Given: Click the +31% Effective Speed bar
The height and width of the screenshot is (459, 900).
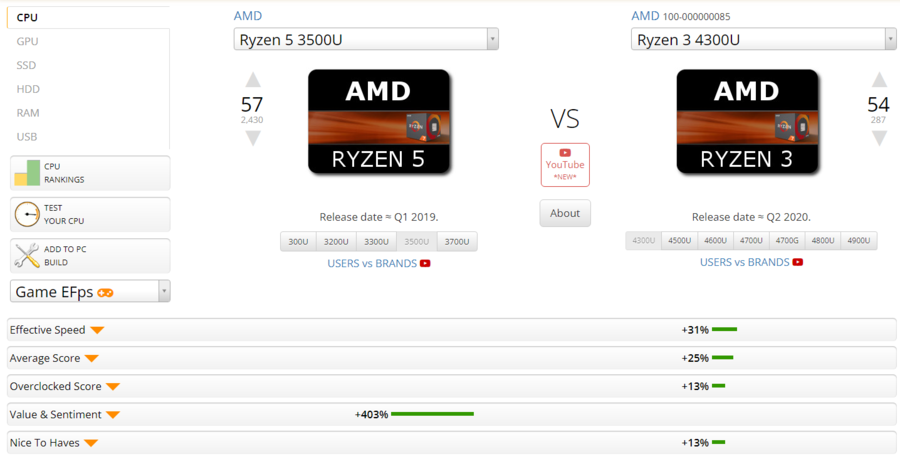Looking at the screenshot, I should coord(724,329).
